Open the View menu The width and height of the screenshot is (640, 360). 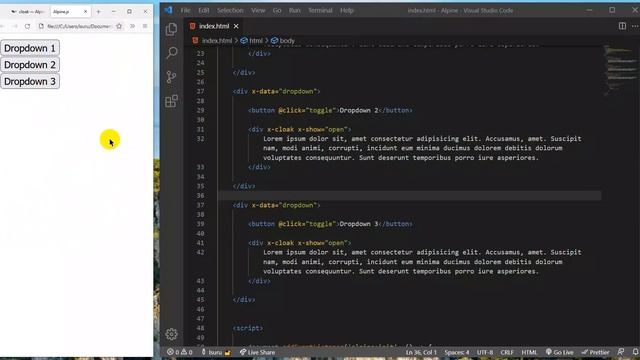tap(258, 11)
